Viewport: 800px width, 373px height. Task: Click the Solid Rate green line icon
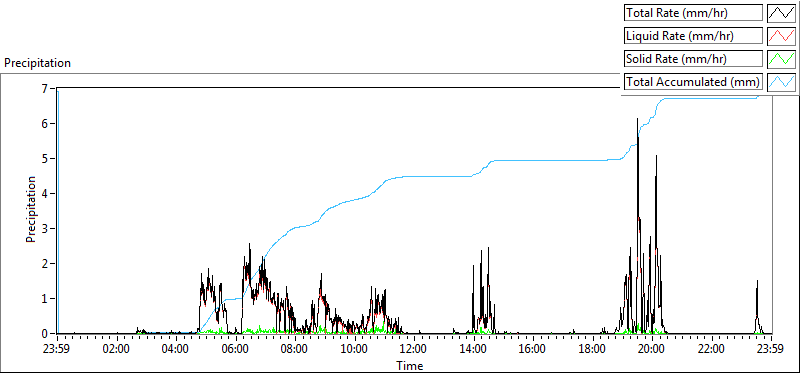click(782, 59)
